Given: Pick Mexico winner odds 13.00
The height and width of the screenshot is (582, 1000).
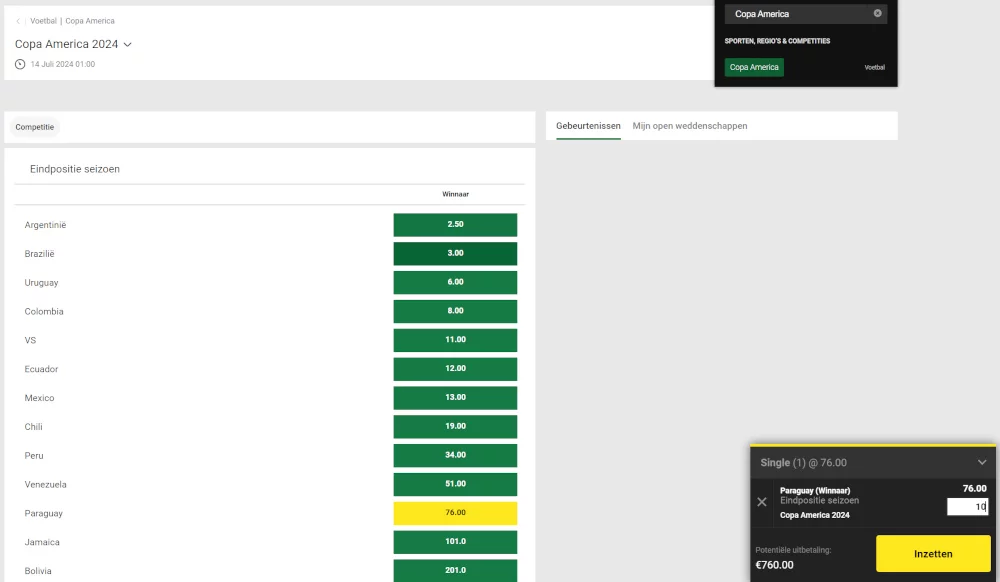Looking at the screenshot, I should pos(455,397).
